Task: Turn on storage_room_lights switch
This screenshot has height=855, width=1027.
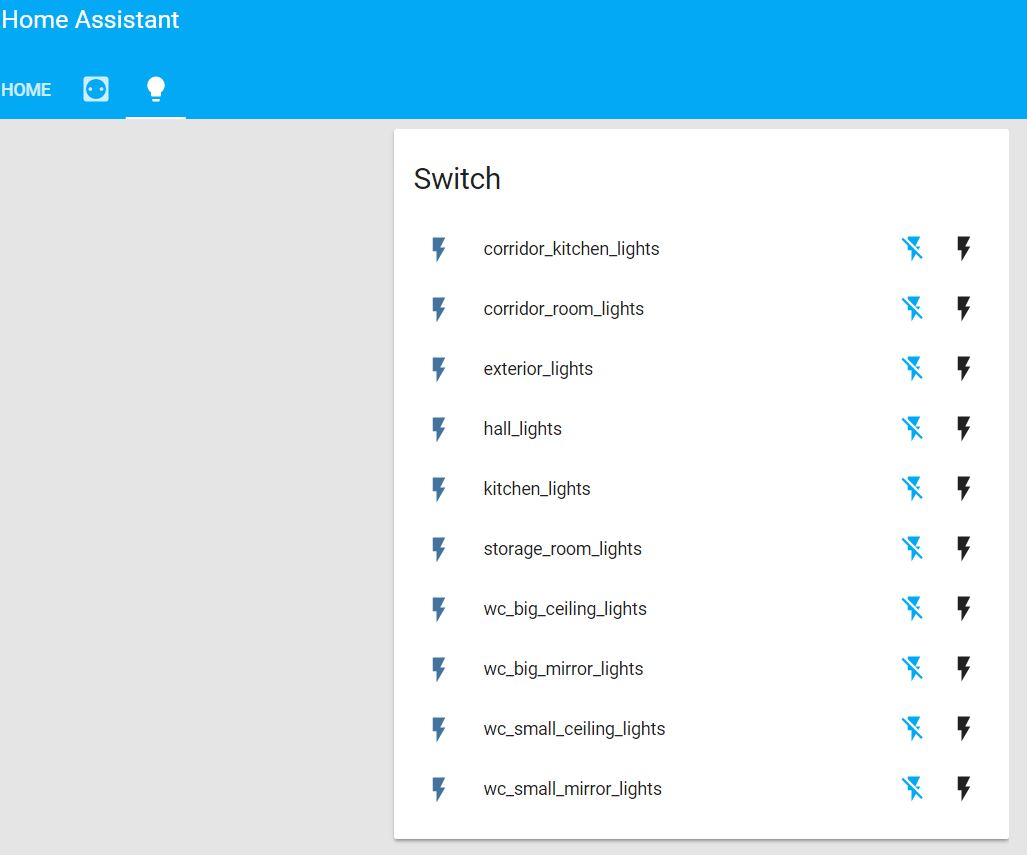Action: pyautogui.click(x=964, y=549)
